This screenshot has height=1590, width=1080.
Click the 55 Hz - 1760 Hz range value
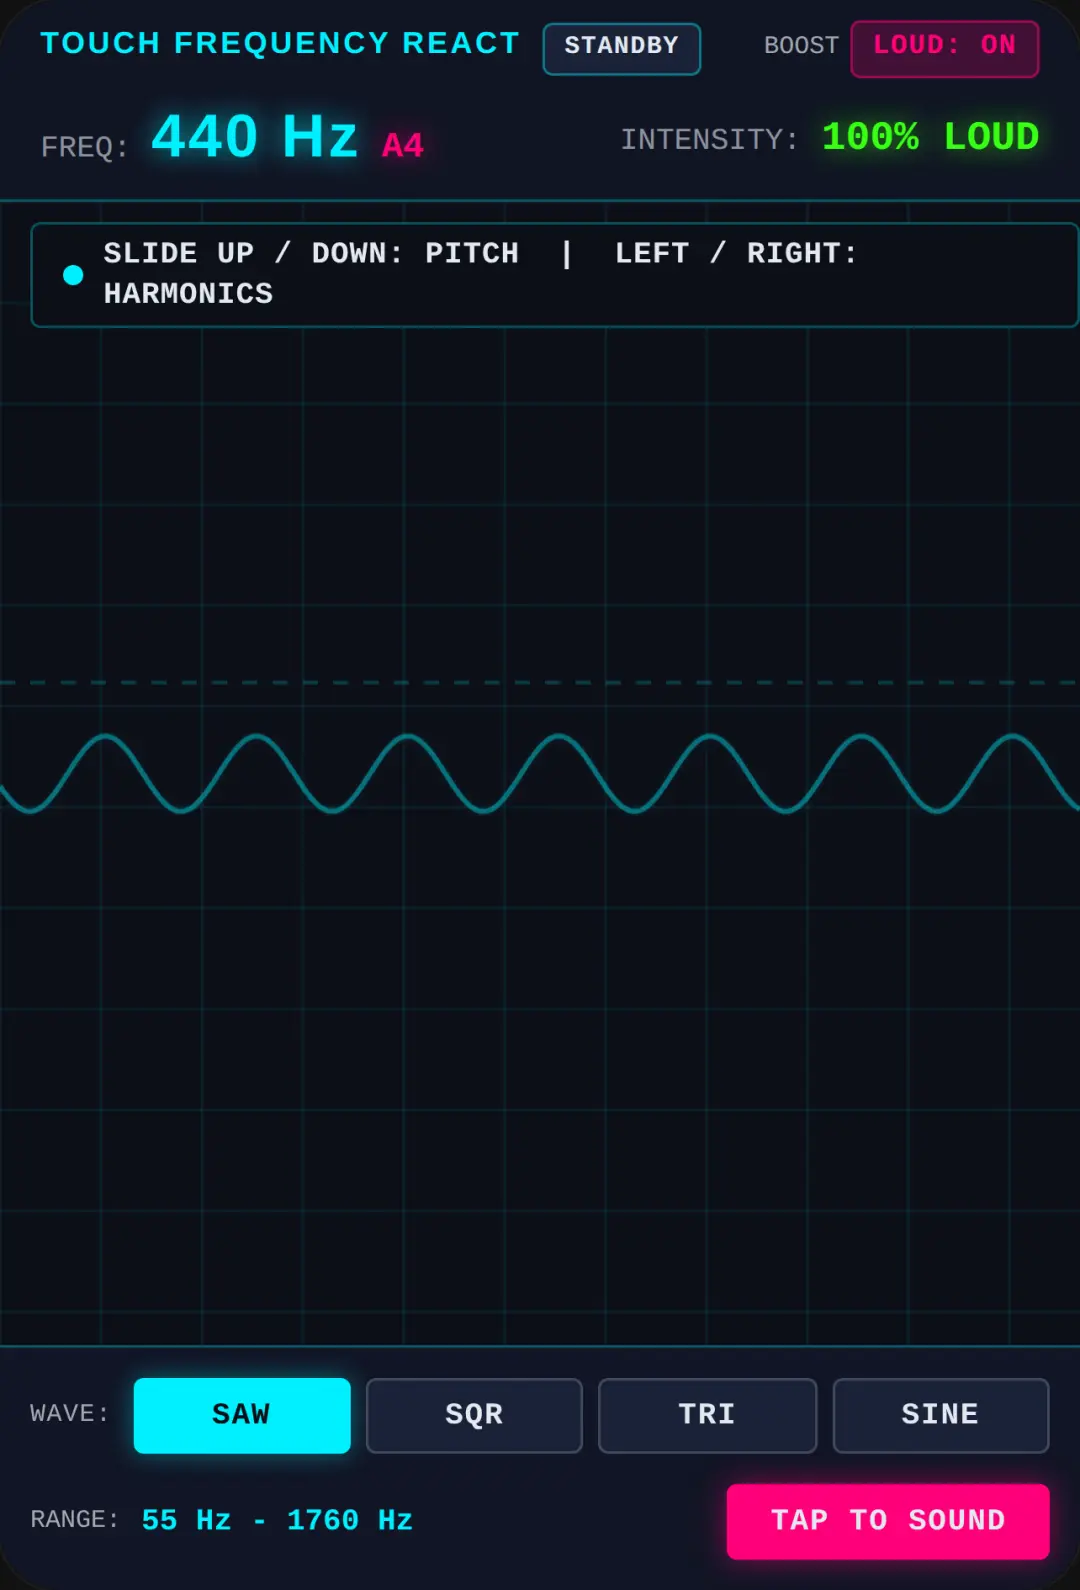point(277,1520)
